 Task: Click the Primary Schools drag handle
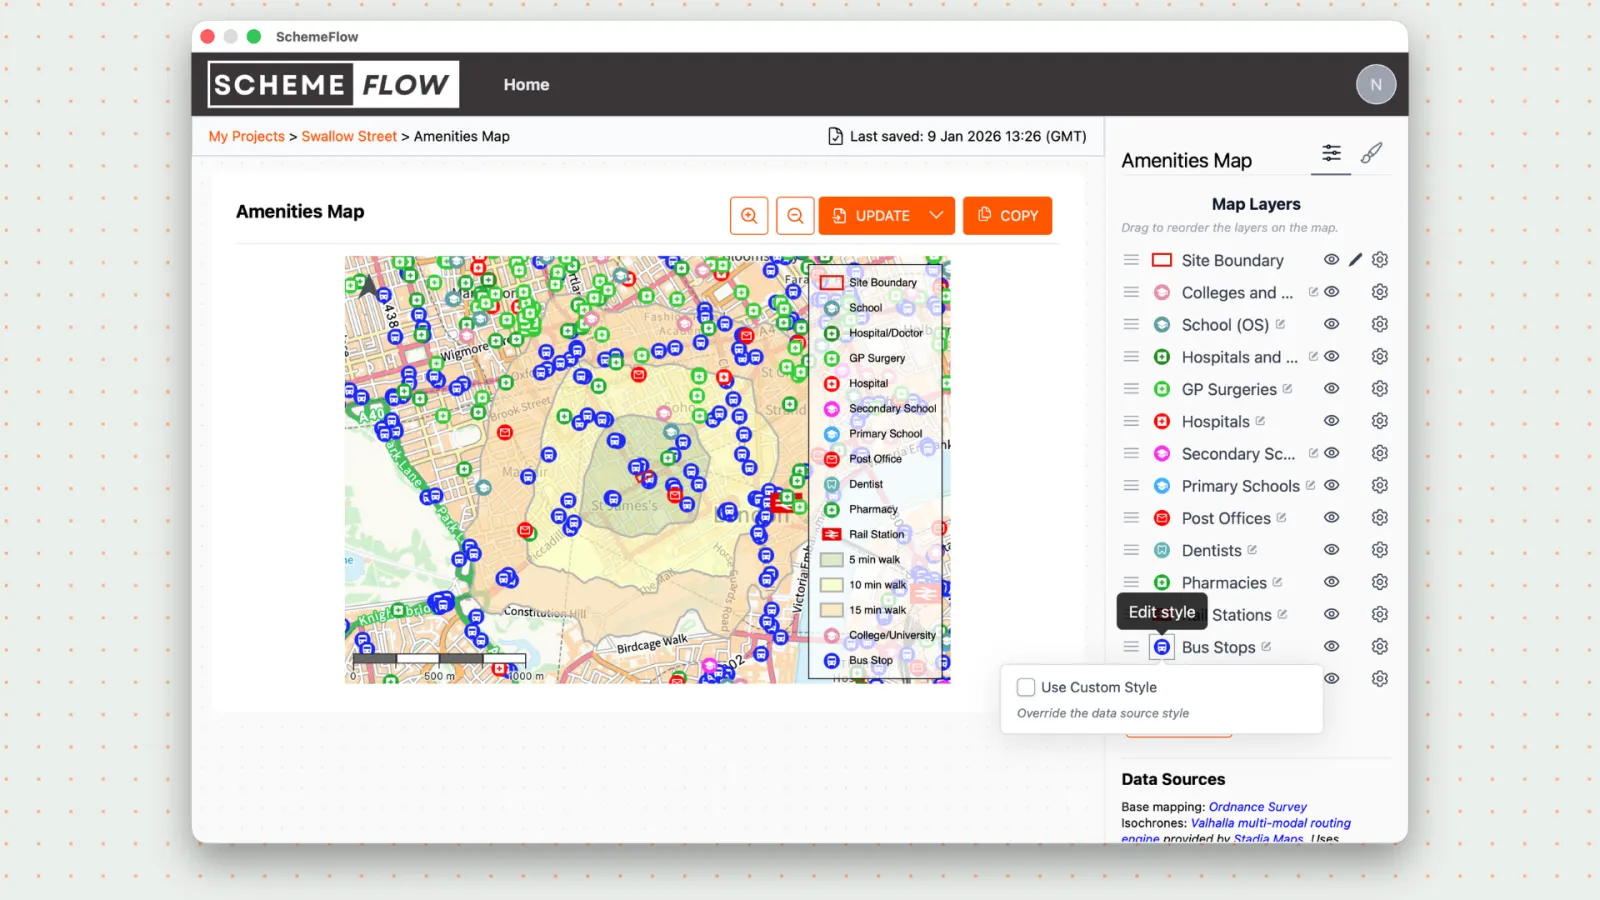pos(1131,486)
